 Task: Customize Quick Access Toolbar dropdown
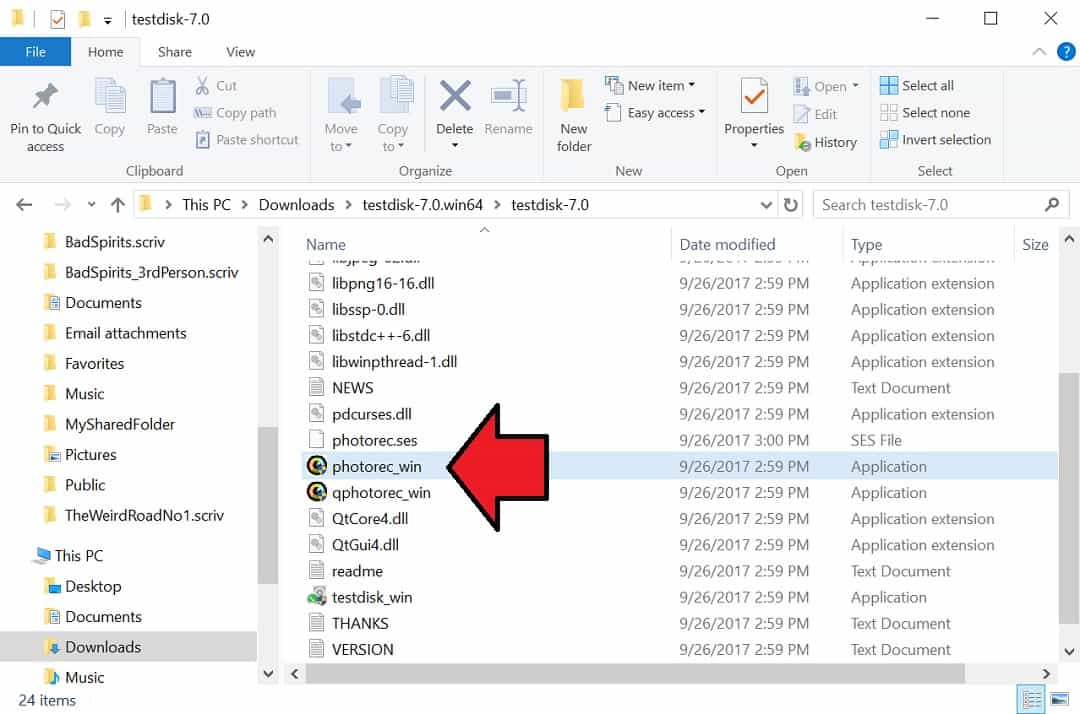point(107,21)
